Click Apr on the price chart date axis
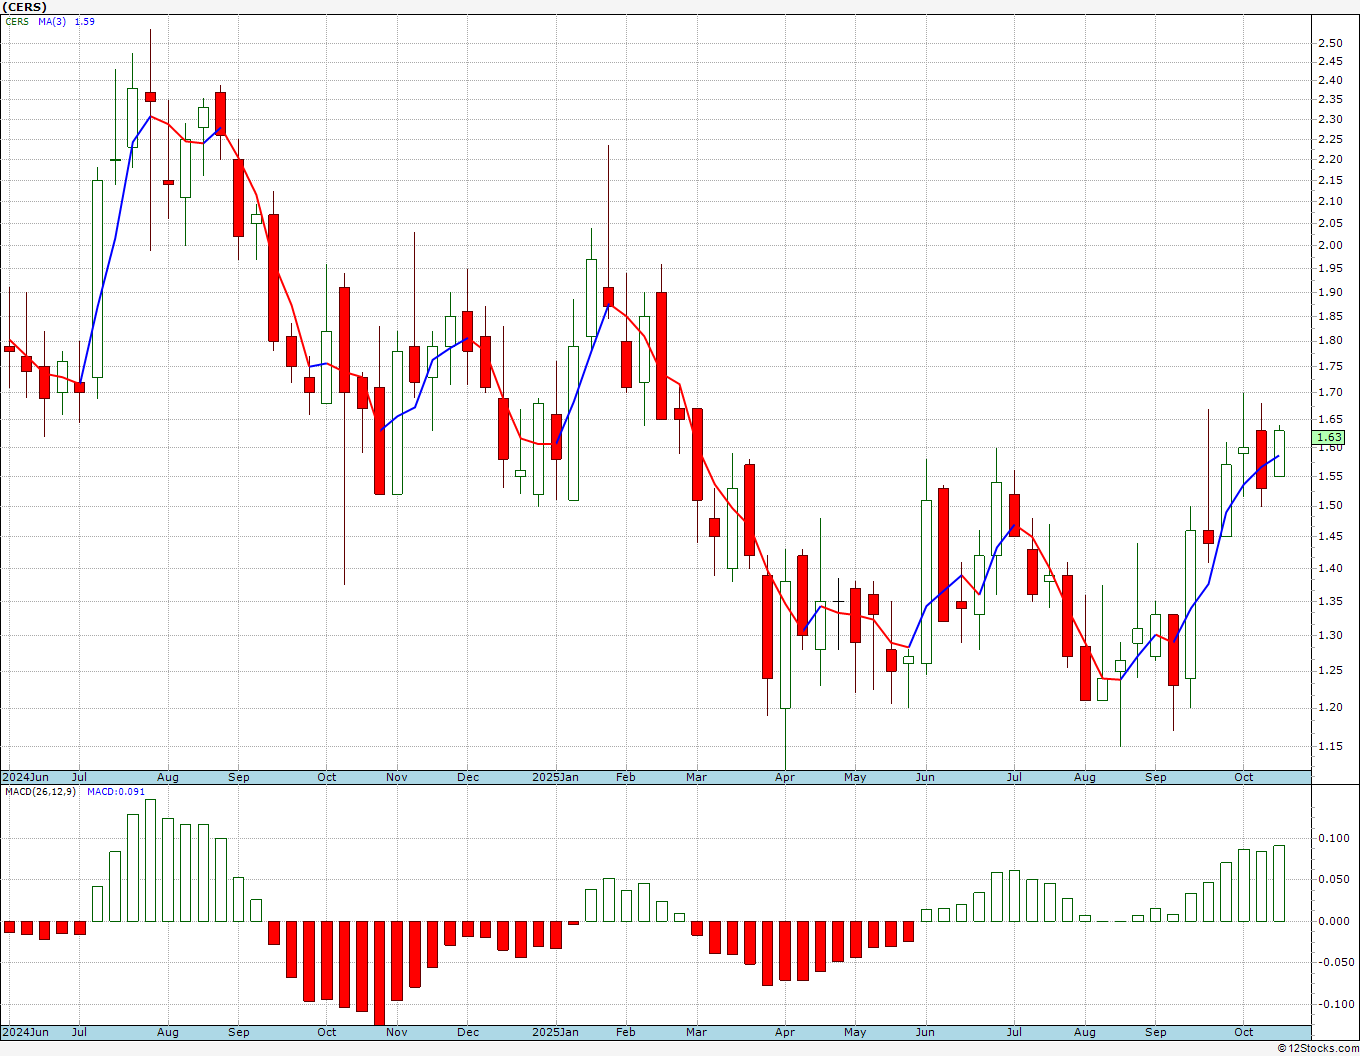 (785, 777)
